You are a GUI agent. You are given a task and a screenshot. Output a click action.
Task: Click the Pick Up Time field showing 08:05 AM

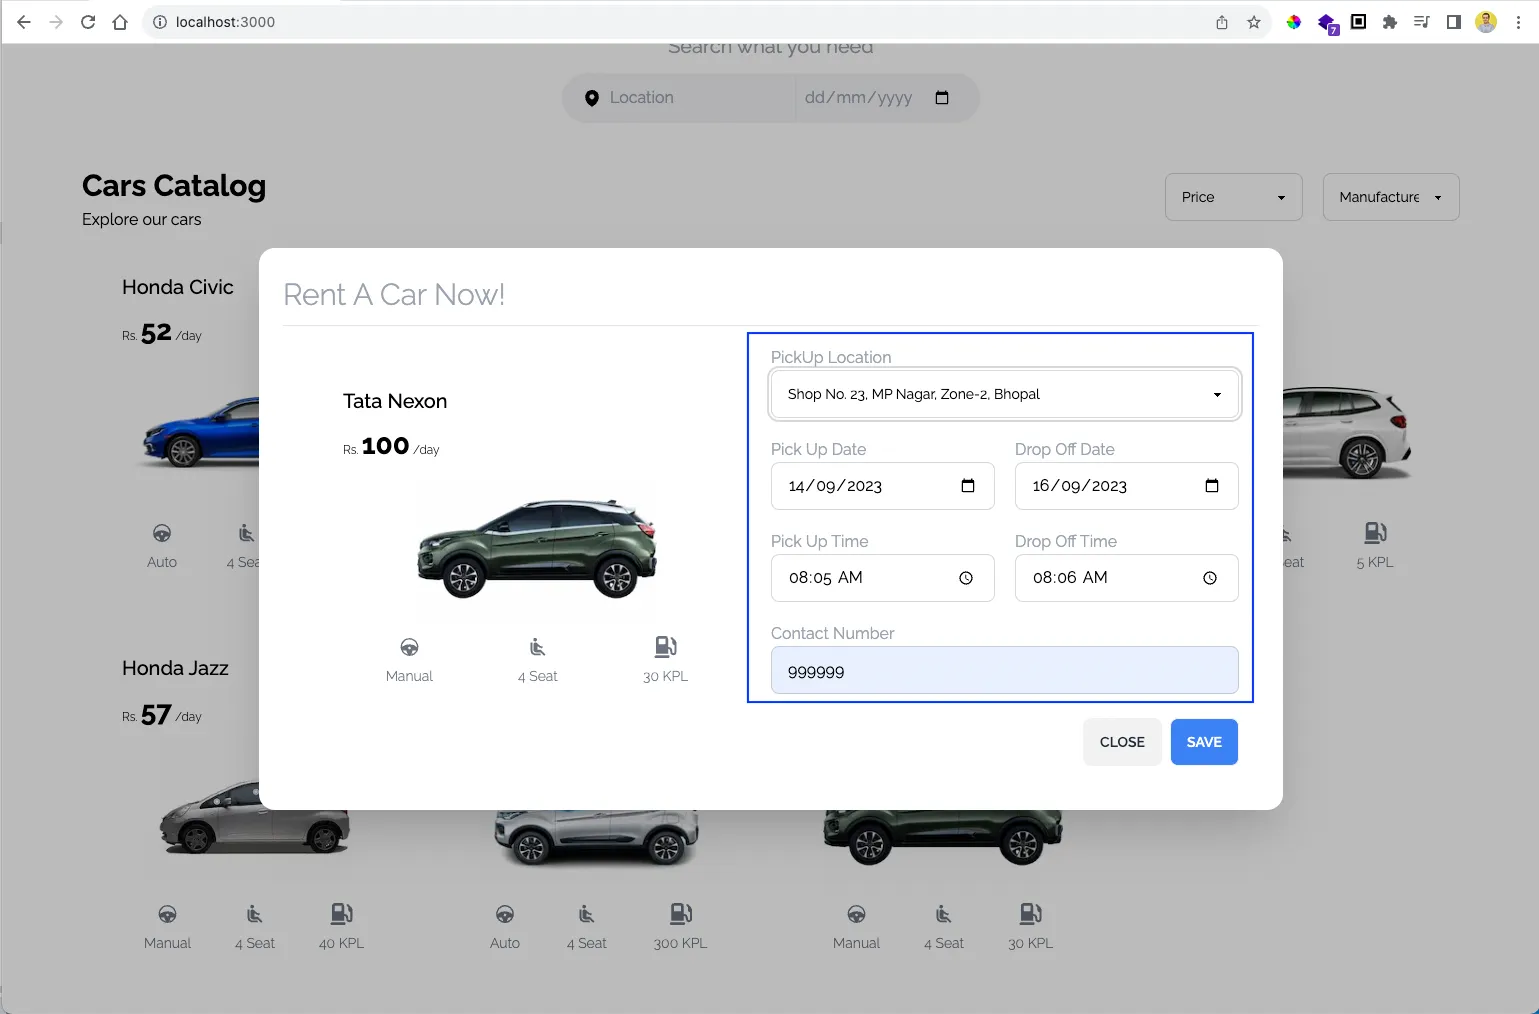pos(883,578)
